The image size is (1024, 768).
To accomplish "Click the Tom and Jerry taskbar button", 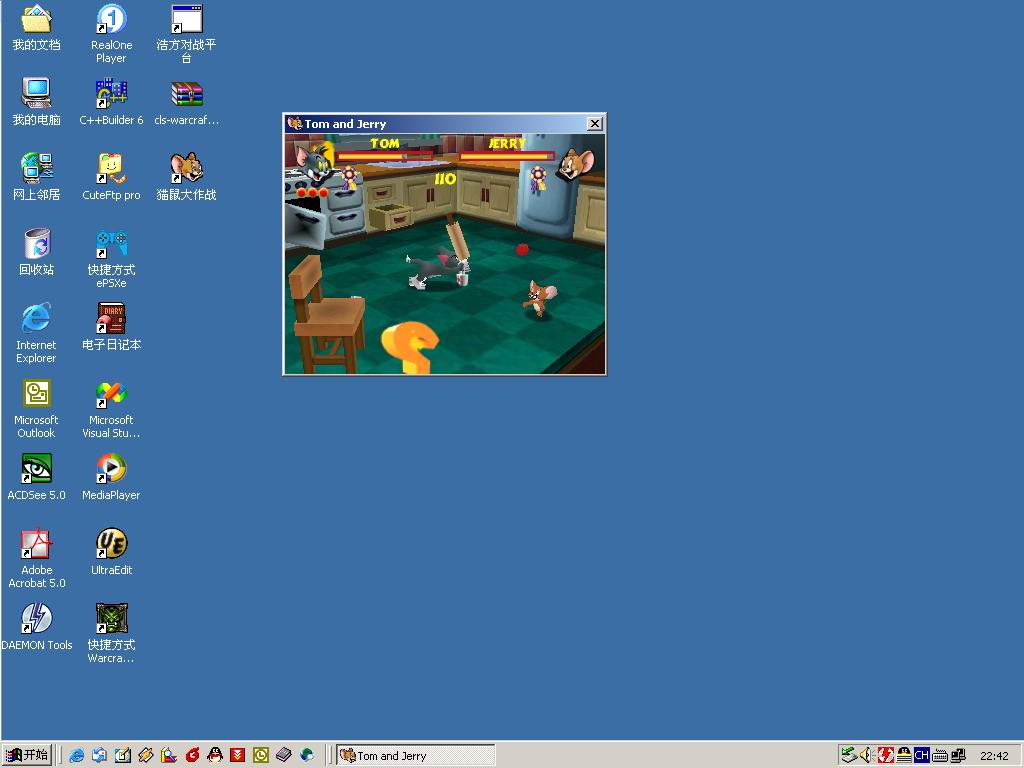I will (416, 756).
